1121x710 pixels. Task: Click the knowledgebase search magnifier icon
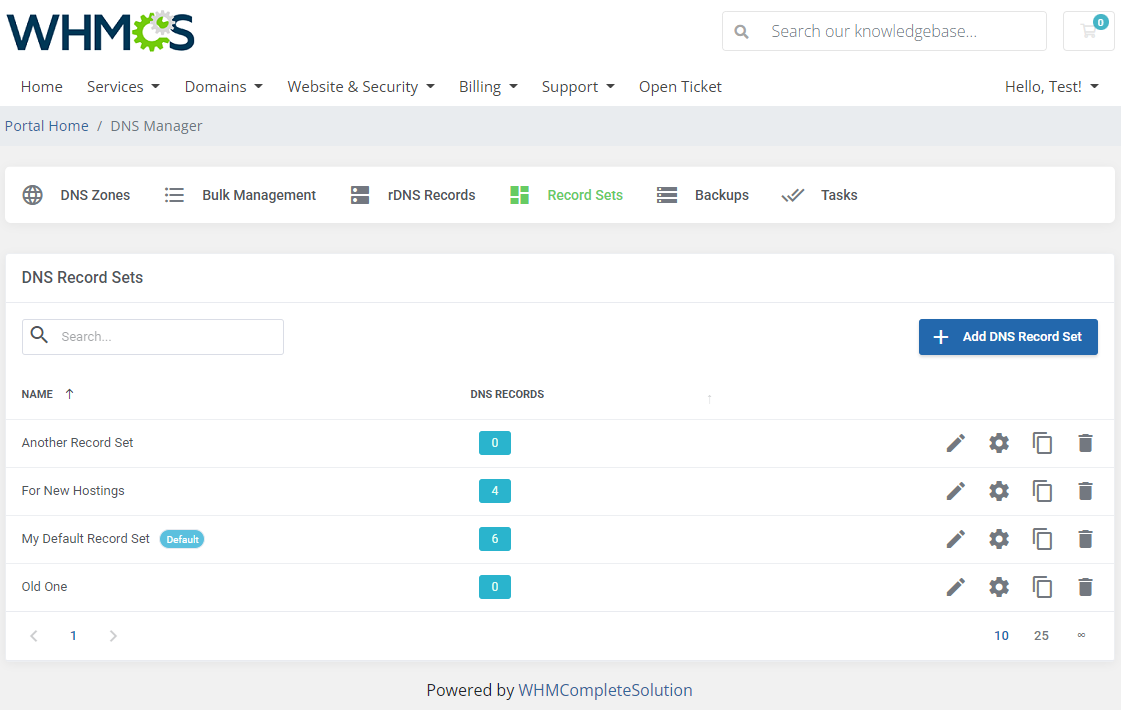pyautogui.click(x=741, y=31)
